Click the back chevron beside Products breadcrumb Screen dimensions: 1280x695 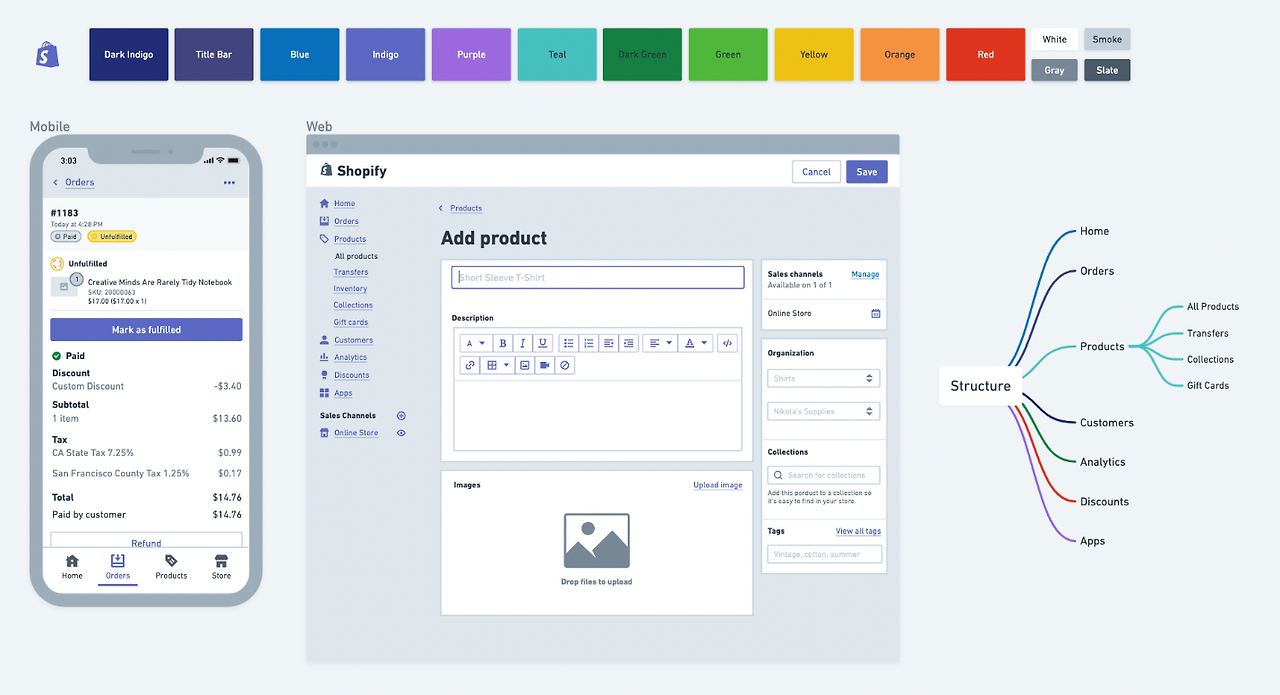[x=441, y=208]
